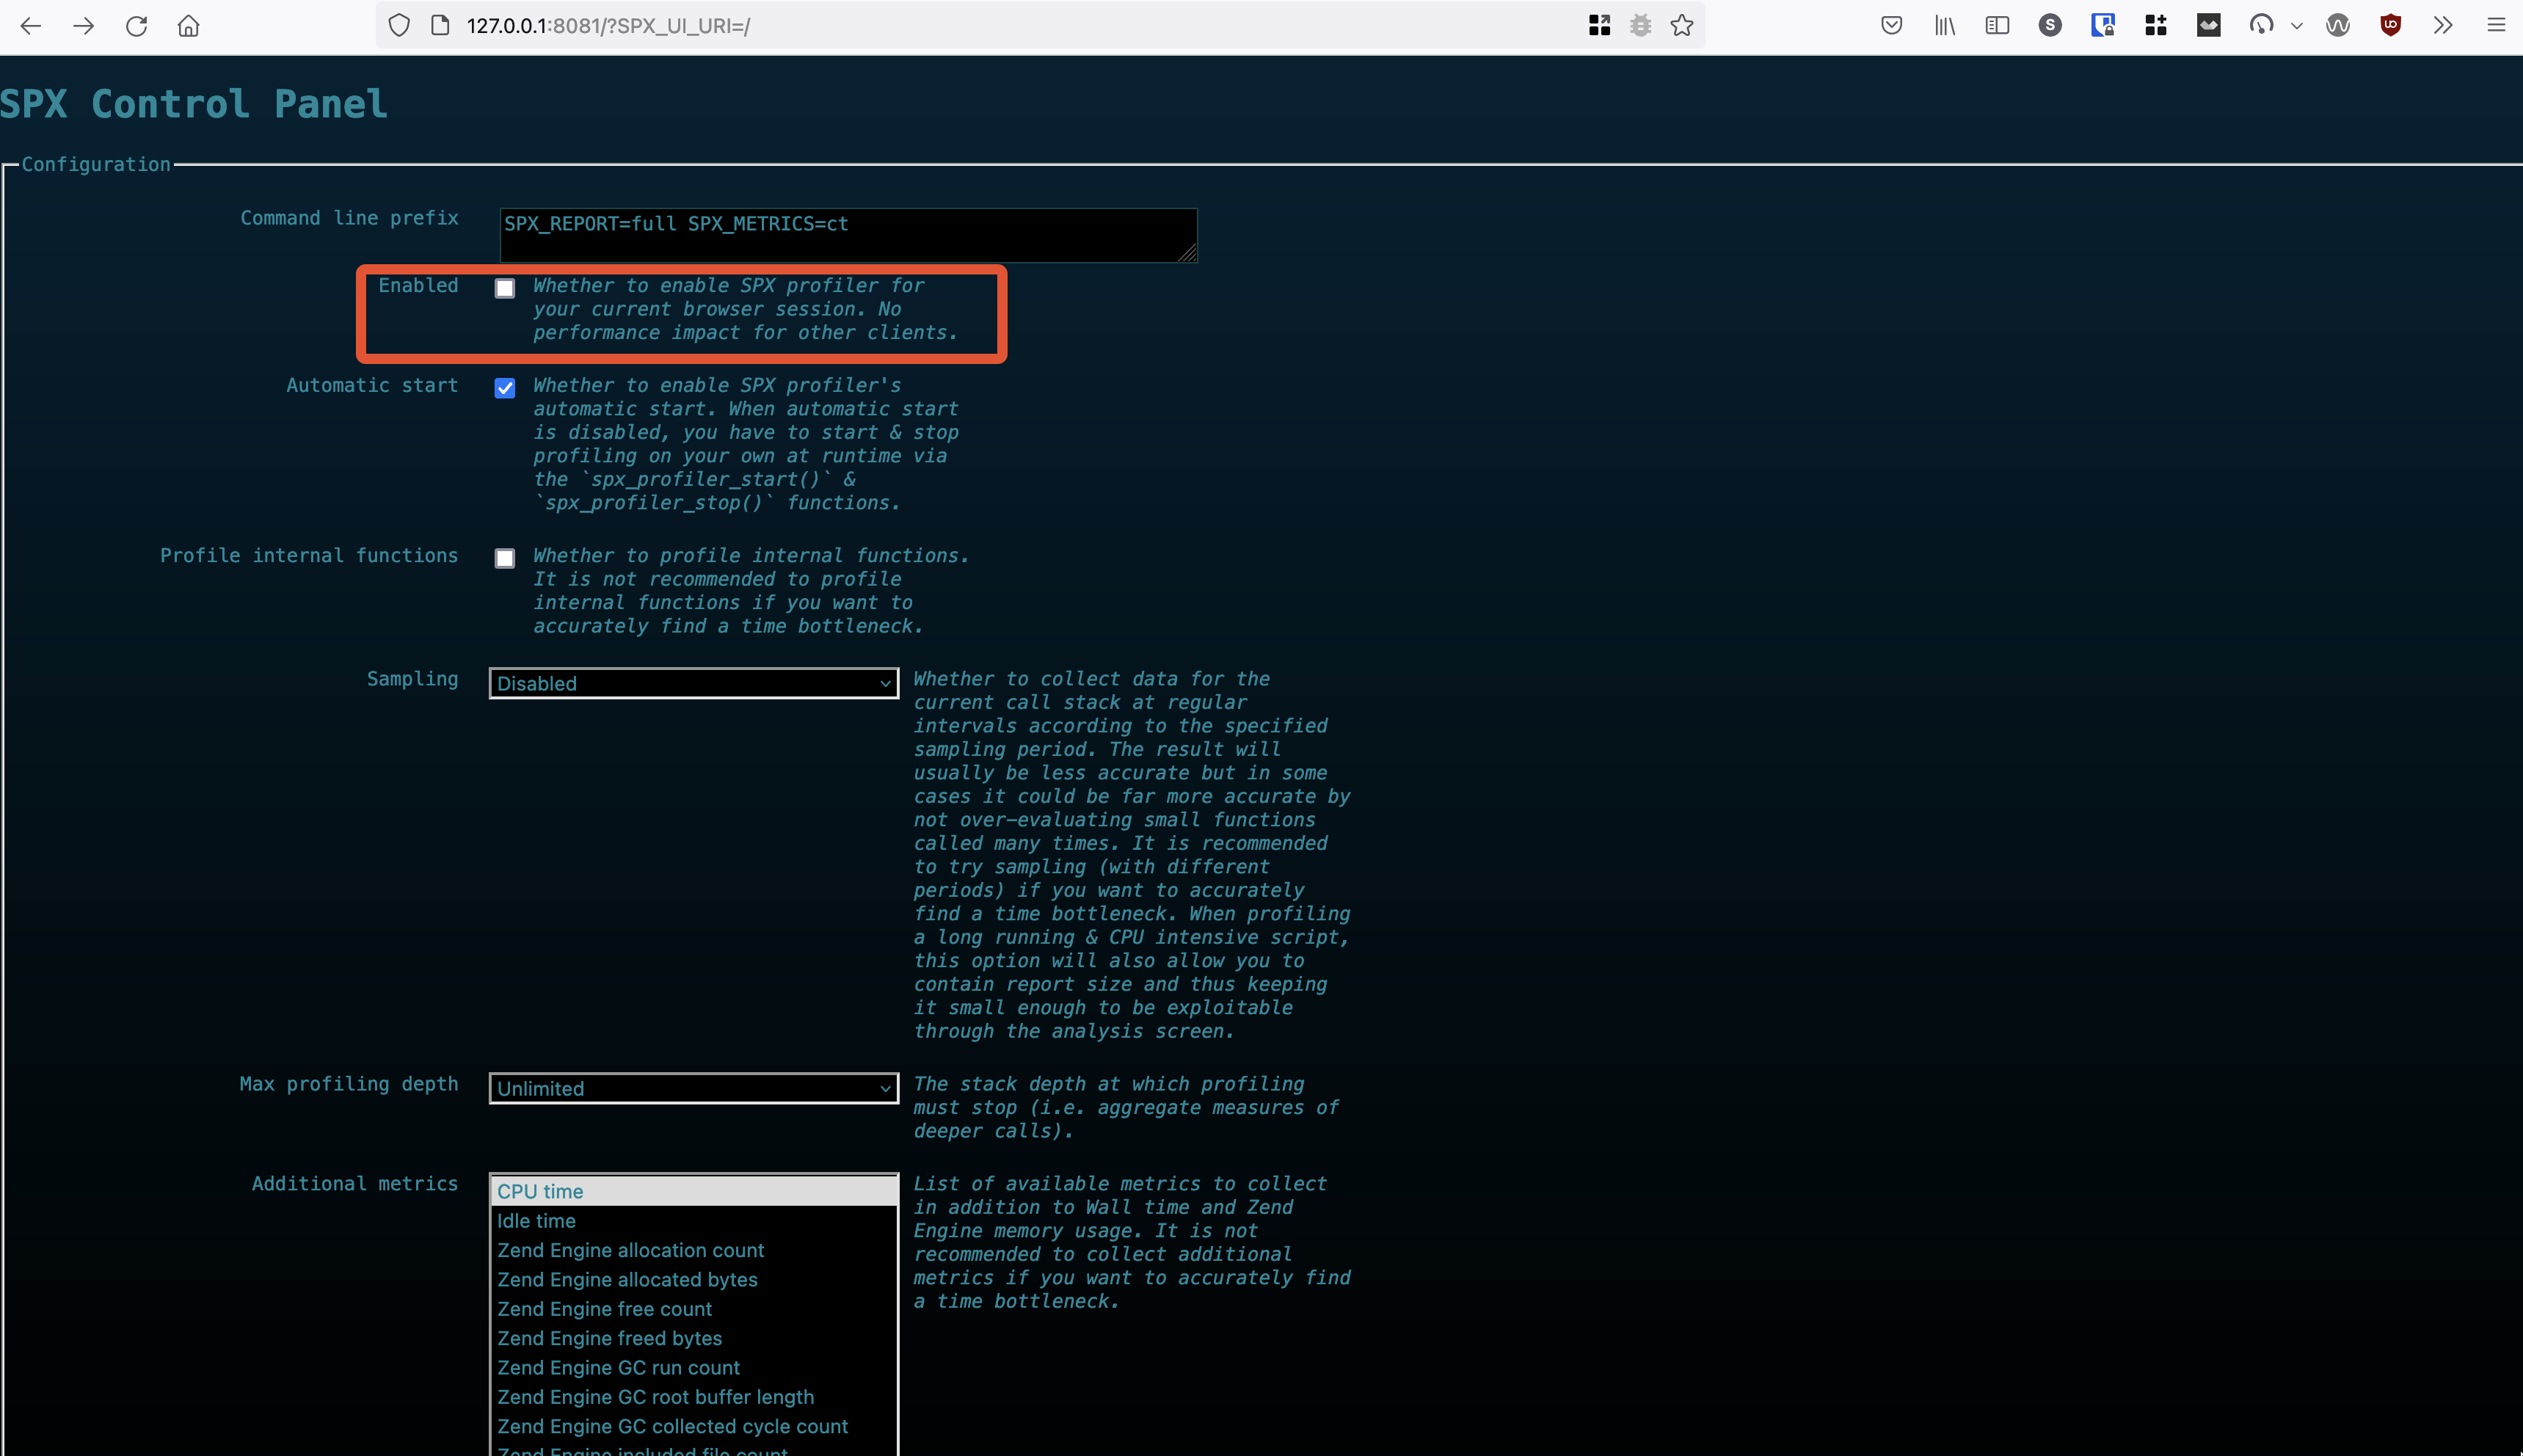Click the bug icon in the address bar
This screenshot has width=2523, height=1456.
click(x=1641, y=26)
